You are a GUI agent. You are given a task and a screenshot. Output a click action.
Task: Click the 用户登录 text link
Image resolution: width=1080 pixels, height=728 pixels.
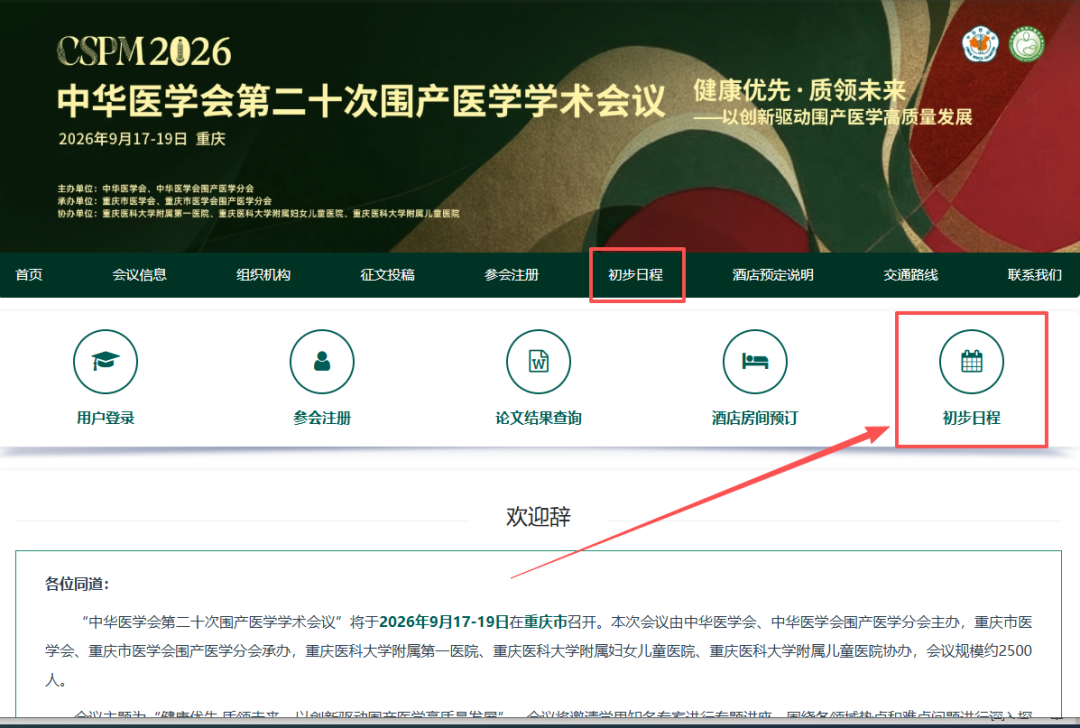[x=105, y=418]
